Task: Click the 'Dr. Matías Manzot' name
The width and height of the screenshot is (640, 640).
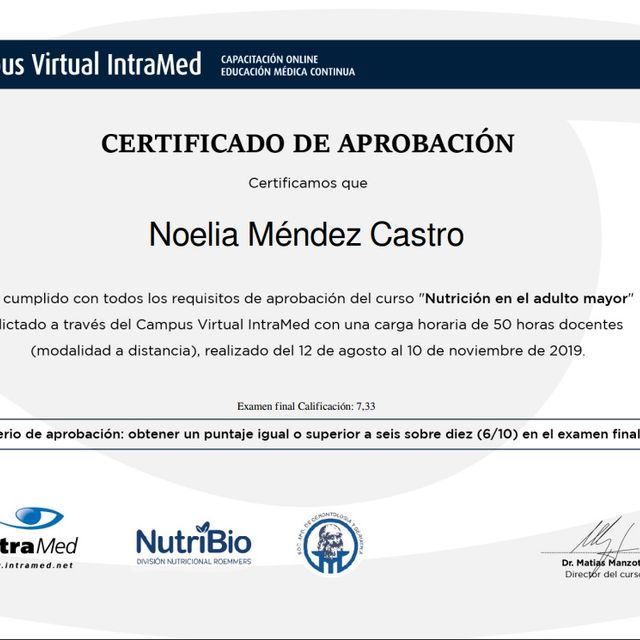Action: click(x=601, y=563)
